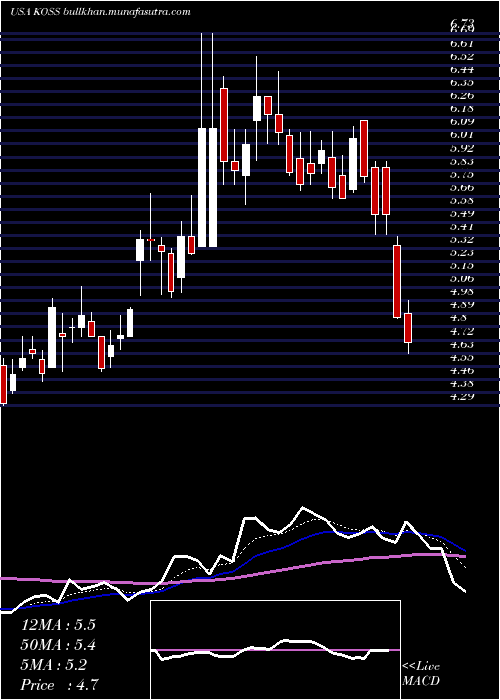The height and width of the screenshot is (700, 500).
Task: Click the '<<Live MACD' label
Action: point(421,674)
